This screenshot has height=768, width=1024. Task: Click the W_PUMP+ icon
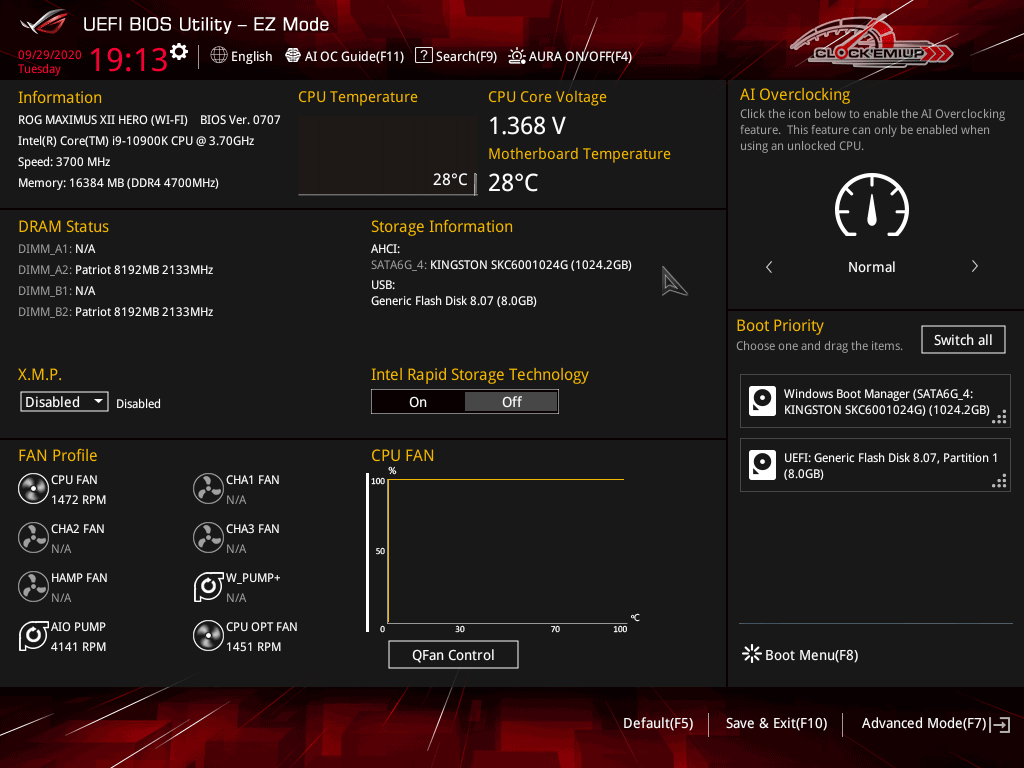pos(208,587)
